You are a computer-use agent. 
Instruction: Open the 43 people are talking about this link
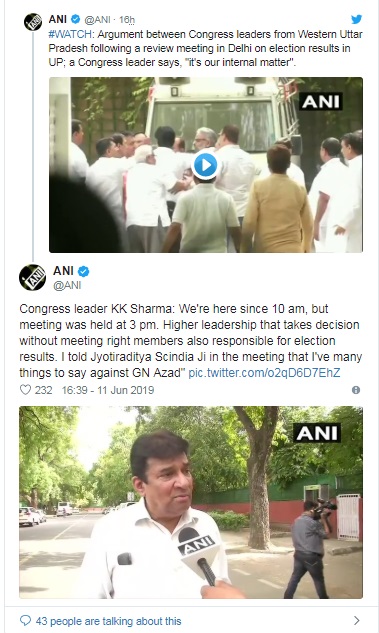[x=109, y=620]
